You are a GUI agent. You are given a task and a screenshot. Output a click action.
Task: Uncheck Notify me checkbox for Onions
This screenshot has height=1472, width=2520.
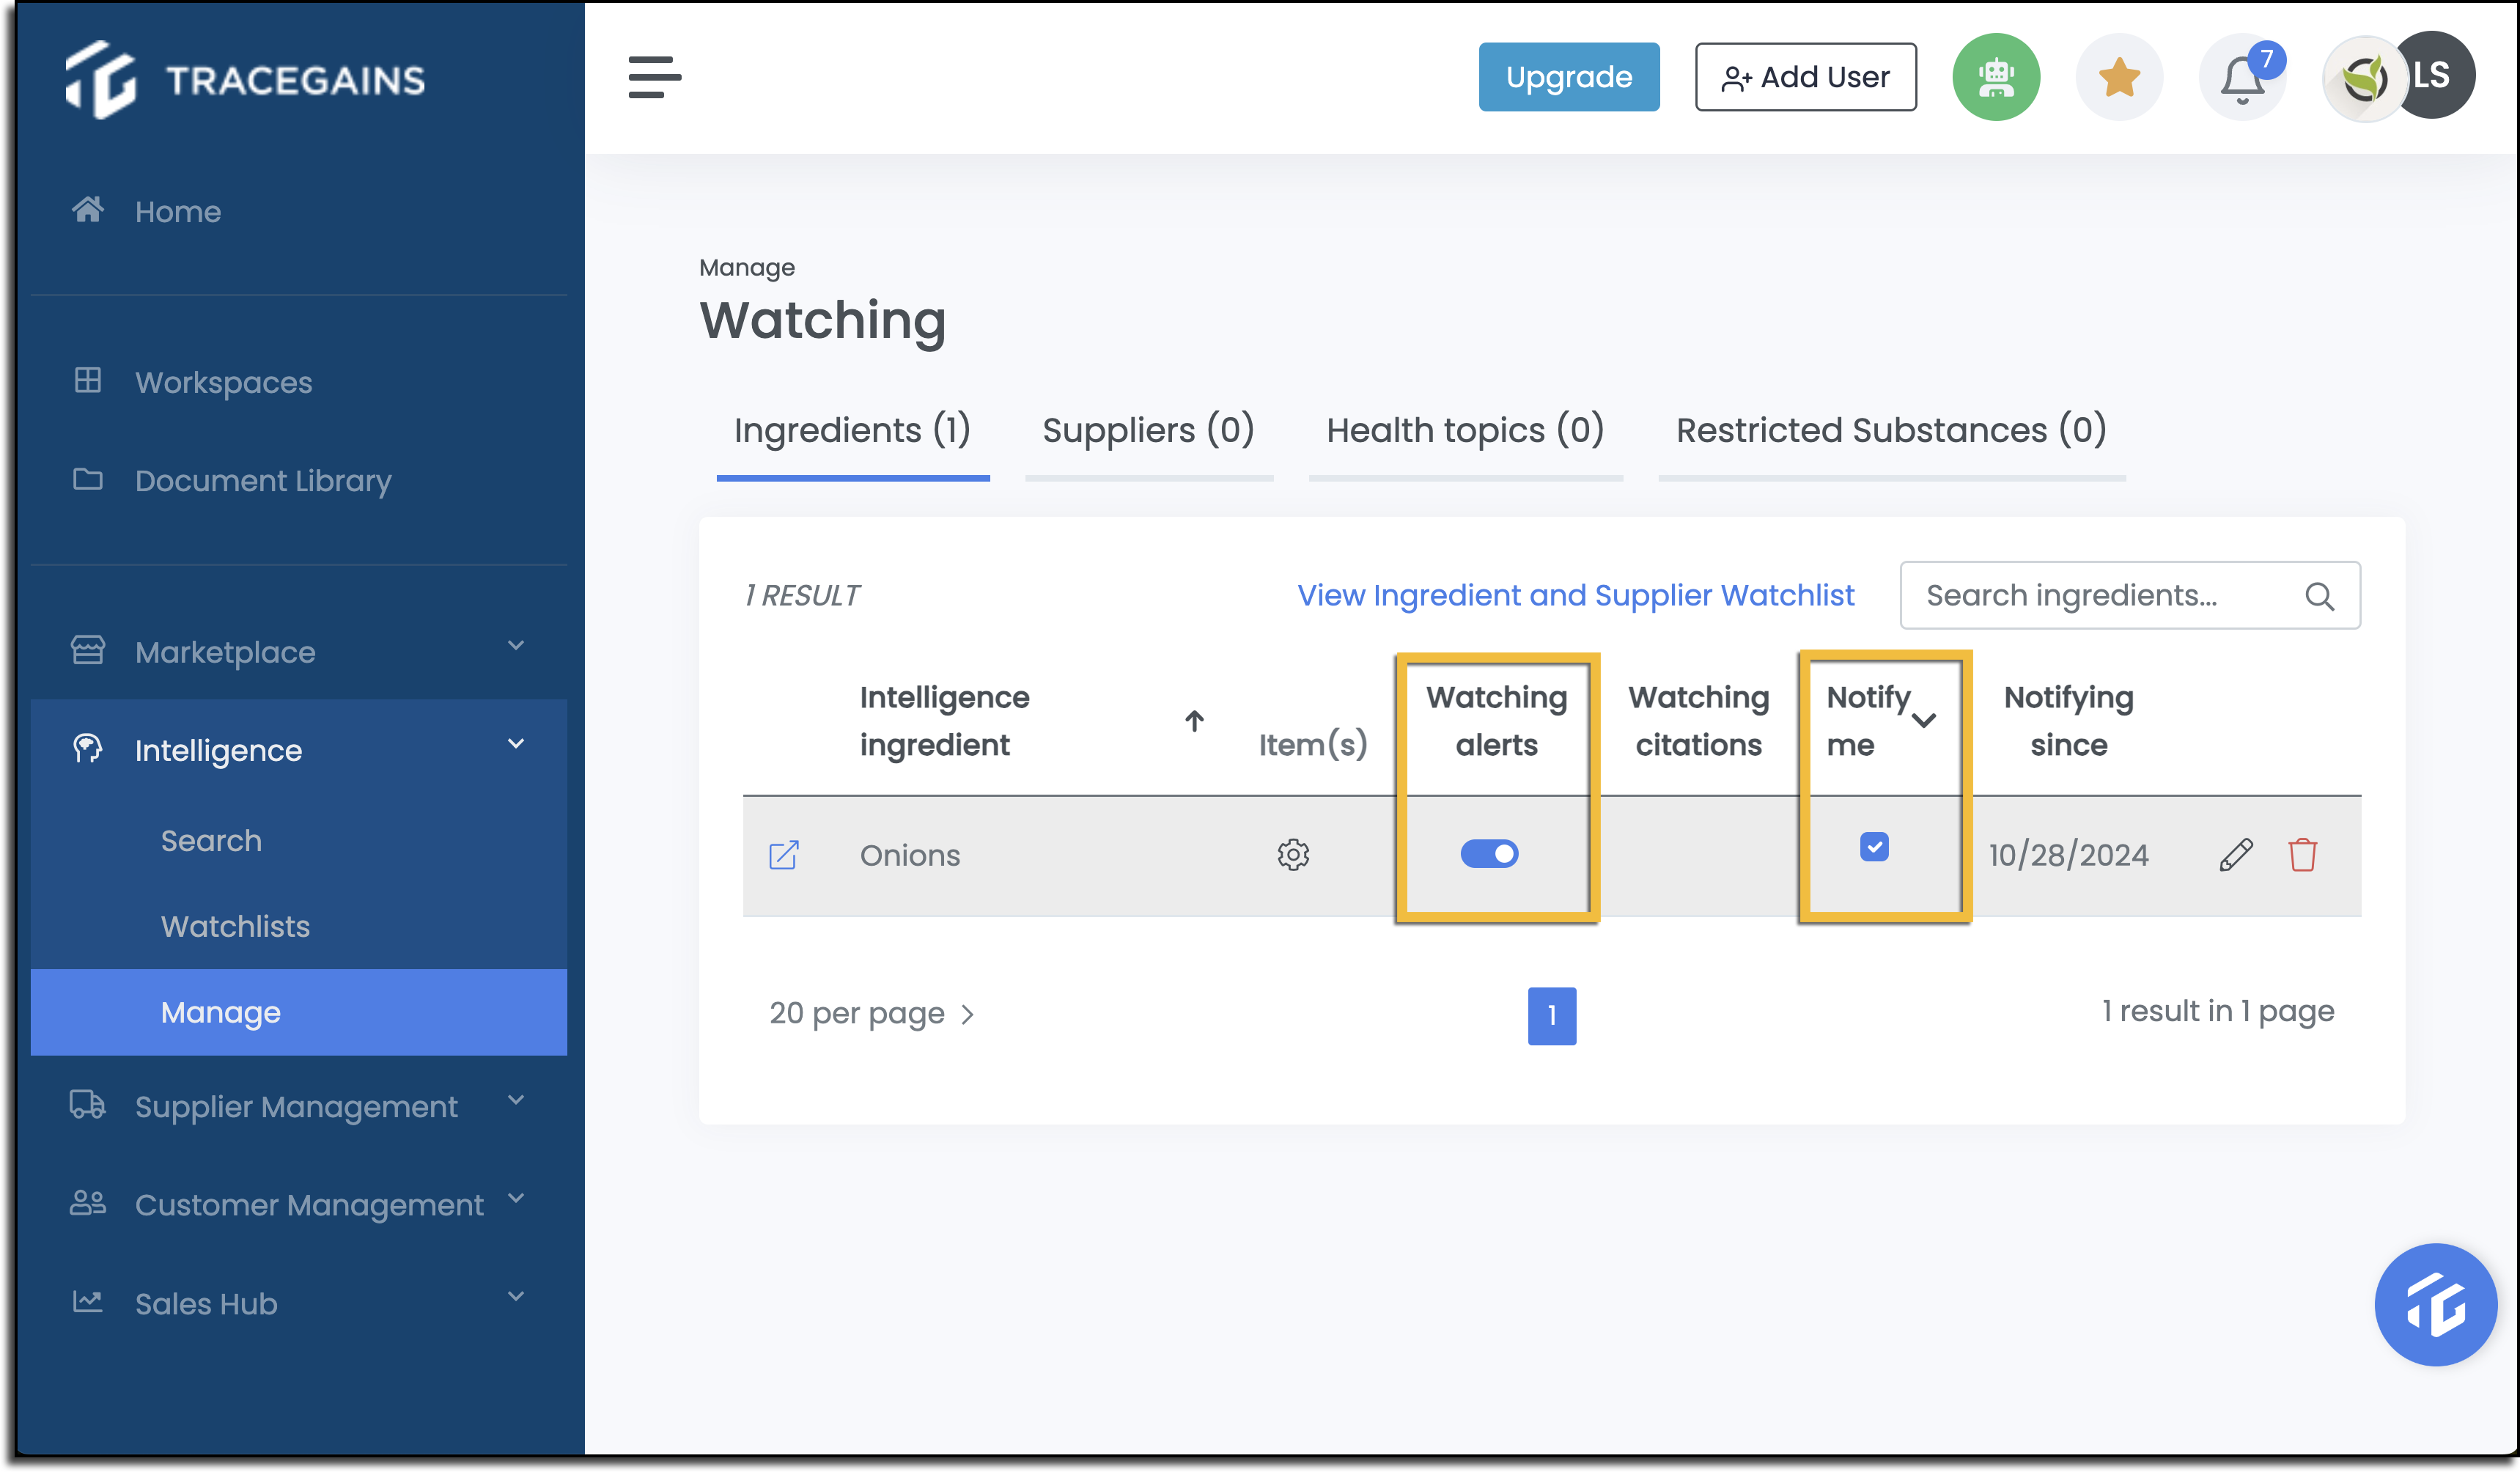1874,847
